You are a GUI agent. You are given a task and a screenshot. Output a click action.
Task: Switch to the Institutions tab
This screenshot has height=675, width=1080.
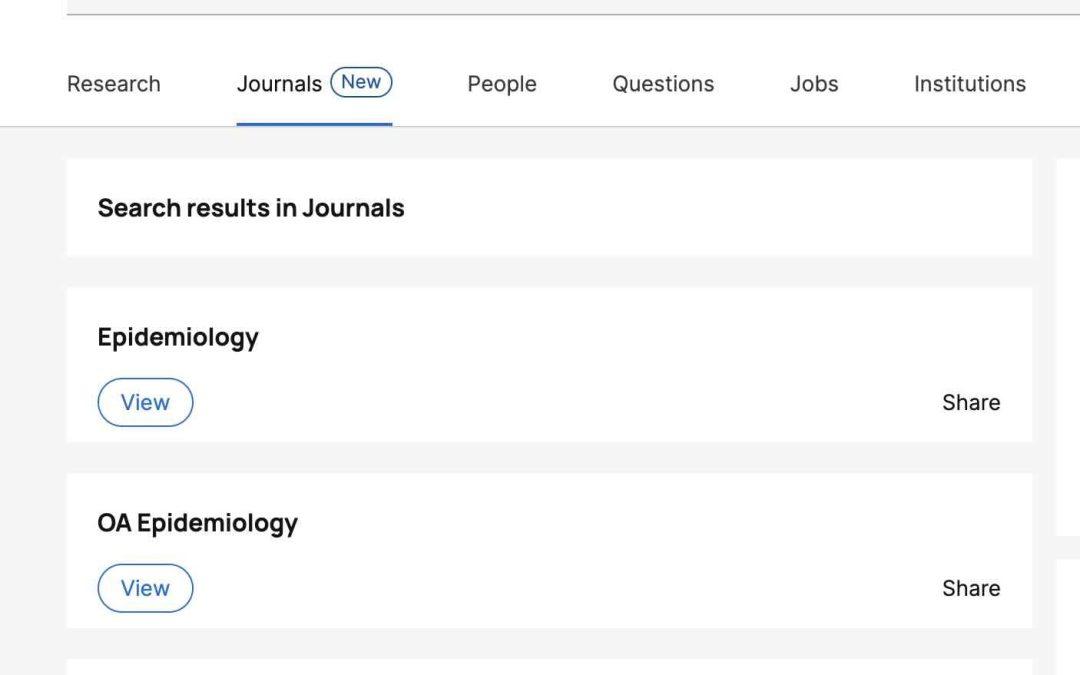pos(969,84)
